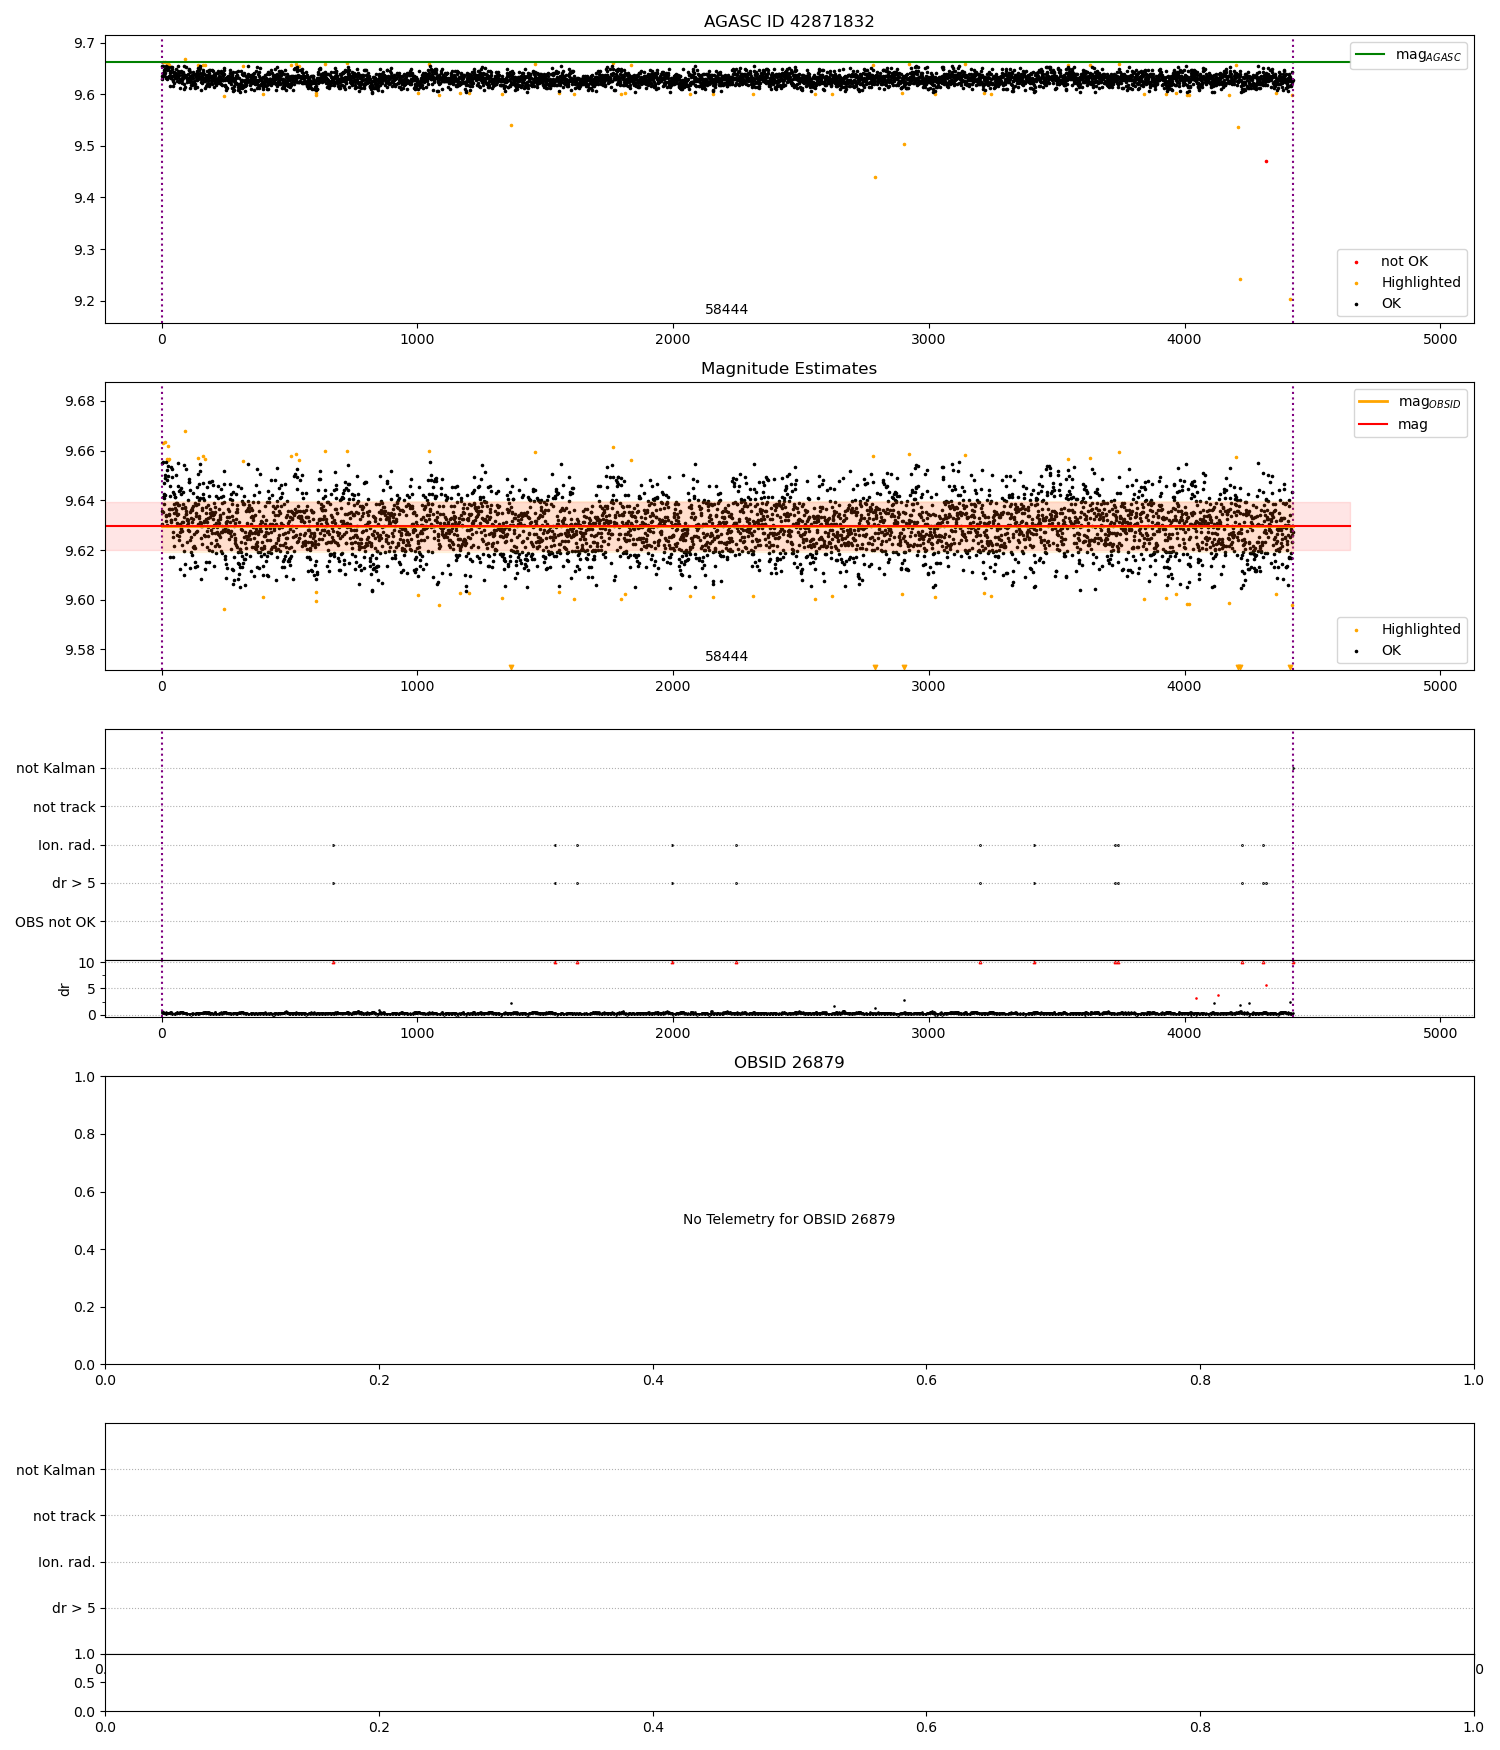This screenshot has width=1500, height=1750.
Task: Click 'Ion. rad.' label in the bottom plot
Action: [x=67, y=1562]
